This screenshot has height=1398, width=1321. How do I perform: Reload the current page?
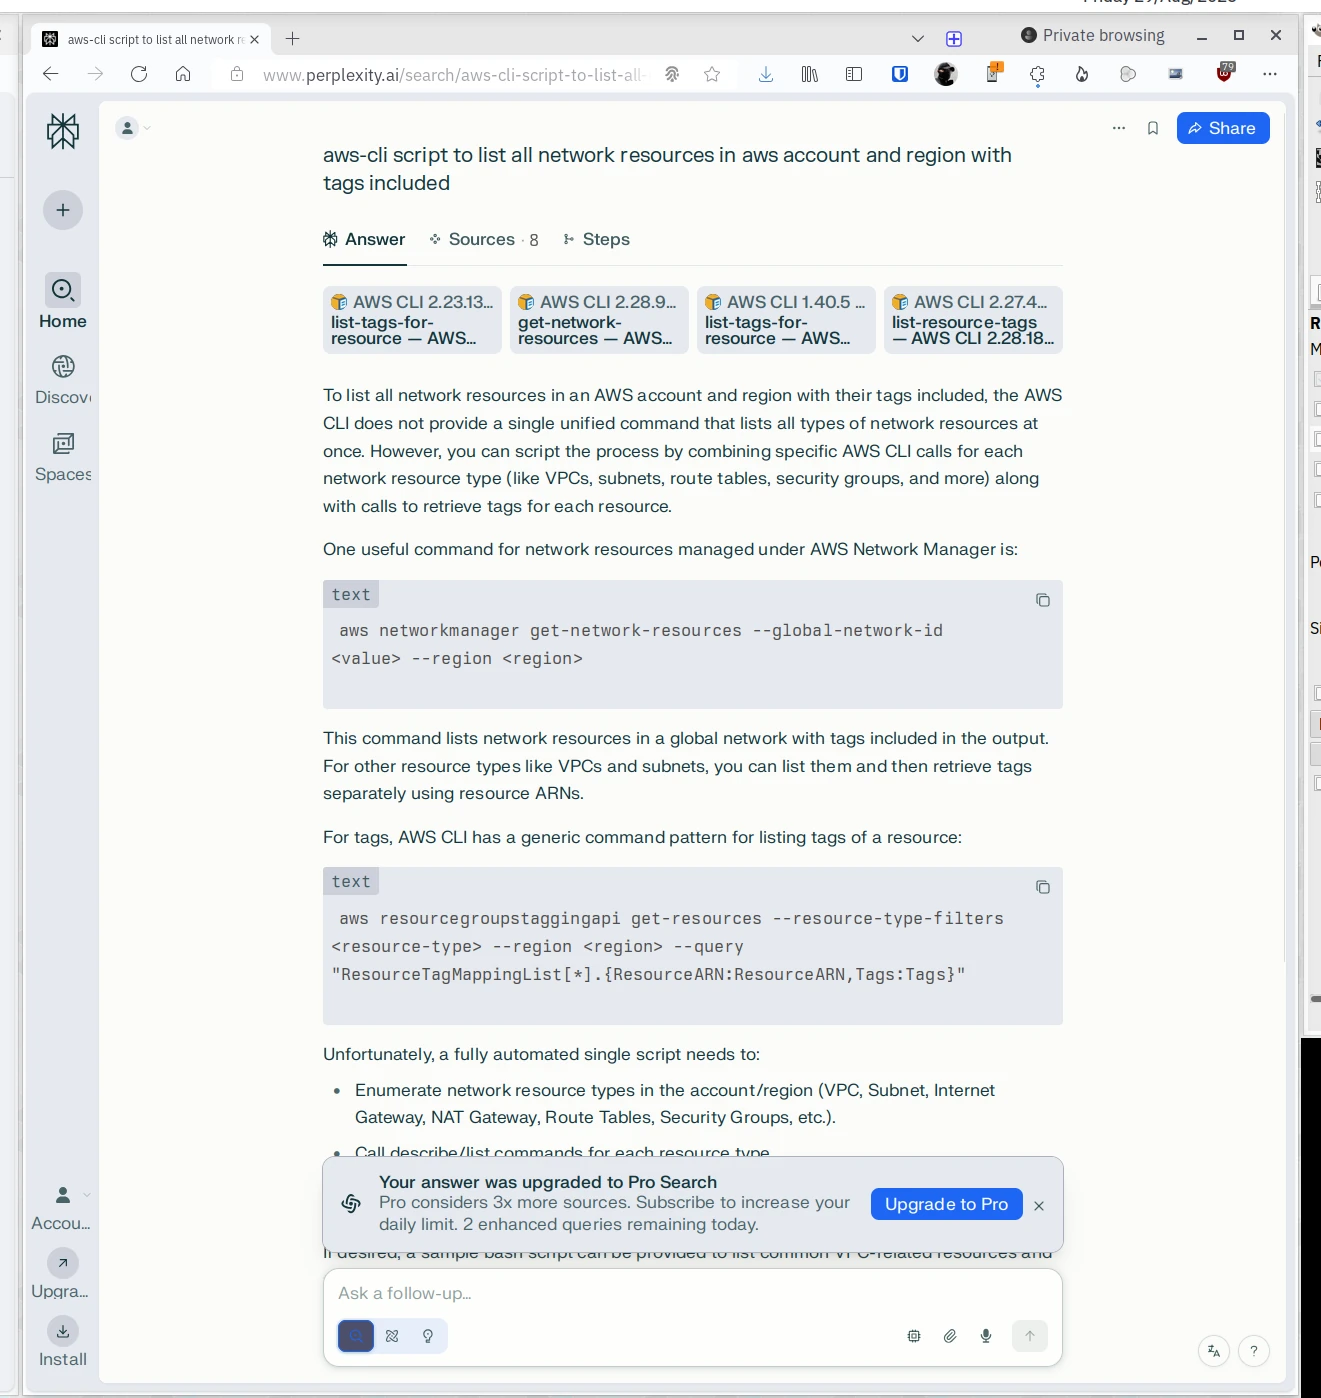139,74
